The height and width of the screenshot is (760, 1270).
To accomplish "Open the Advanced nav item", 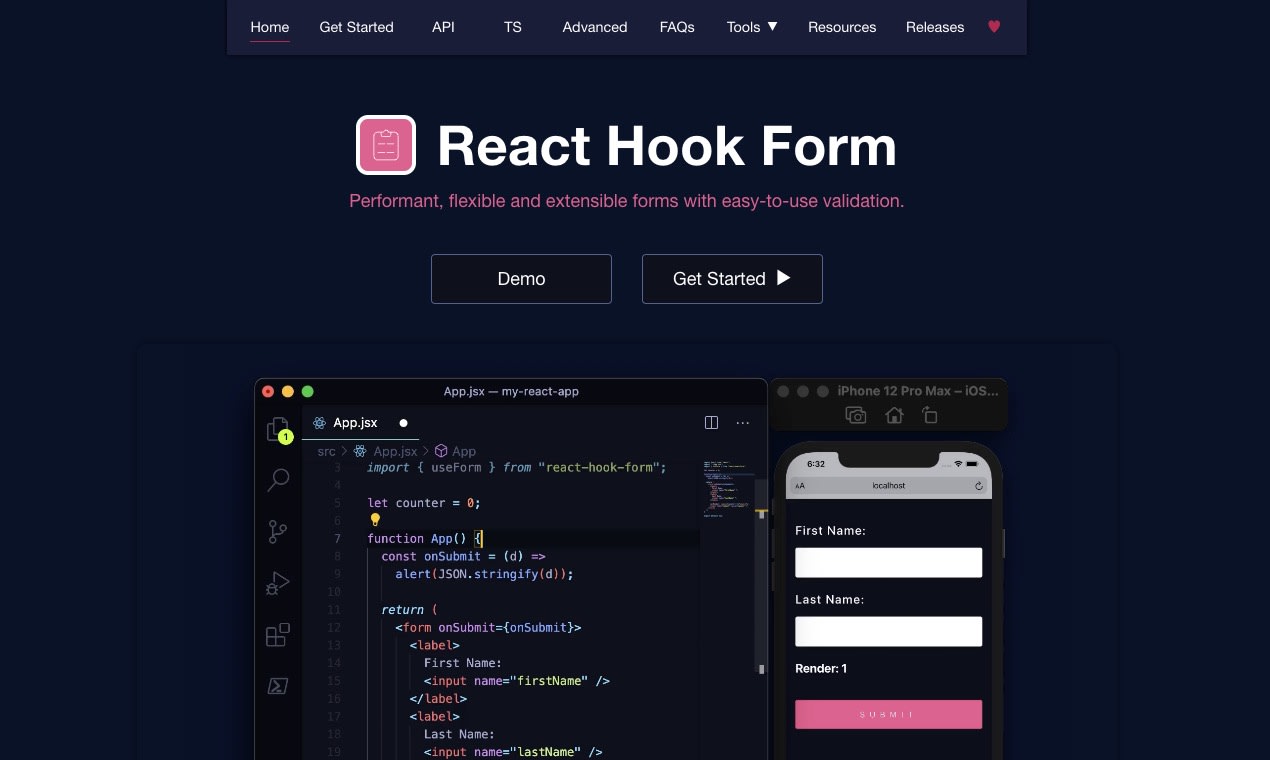I will coord(595,27).
